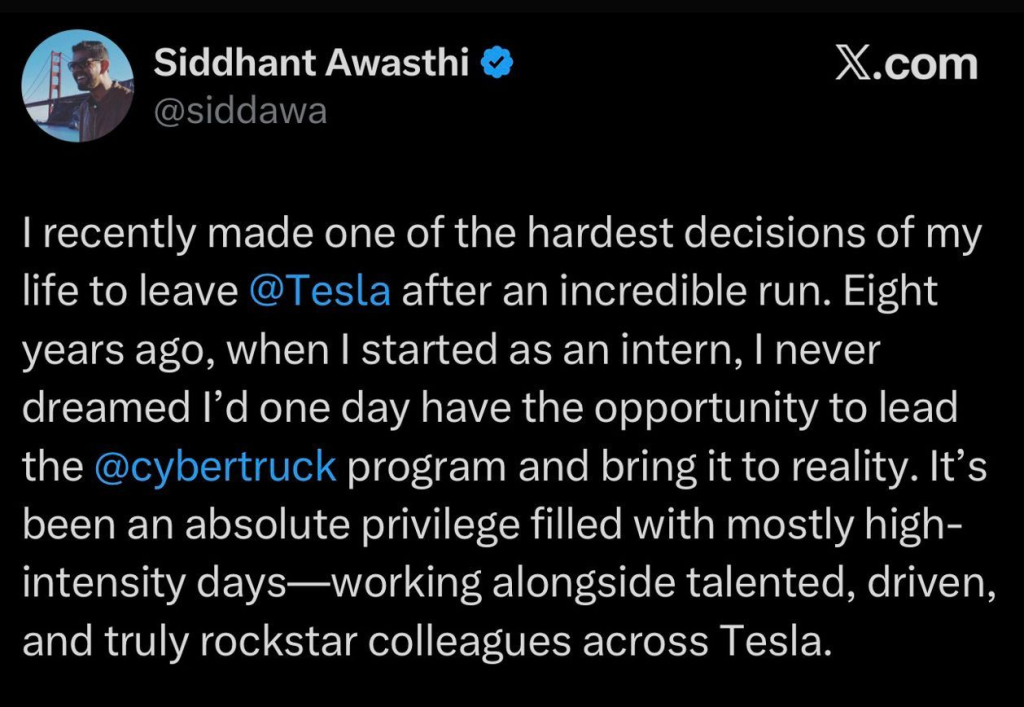Click the blue verified checkmark badge
Viewport: 1024px width, 707px height.
tap(499, 64)
